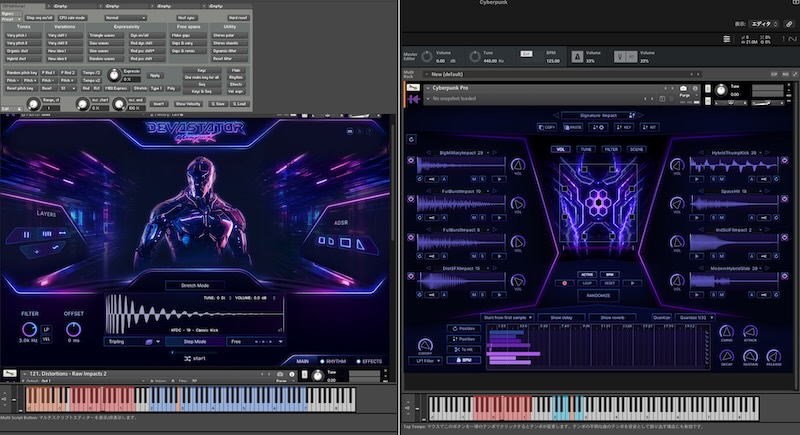The image size is (800, 435).
Task: Click the HIT randomize icon button
Action: pyautogui.click(x=649, y=127)
